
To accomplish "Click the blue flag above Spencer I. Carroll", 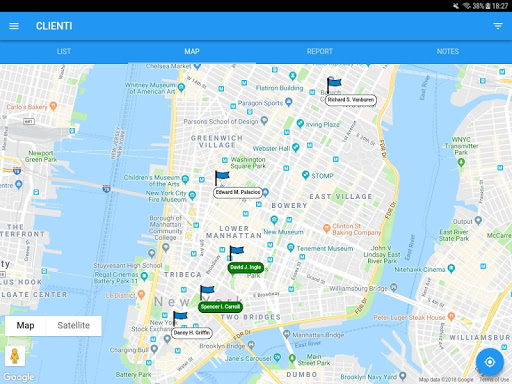I will (x=207, y=293).
